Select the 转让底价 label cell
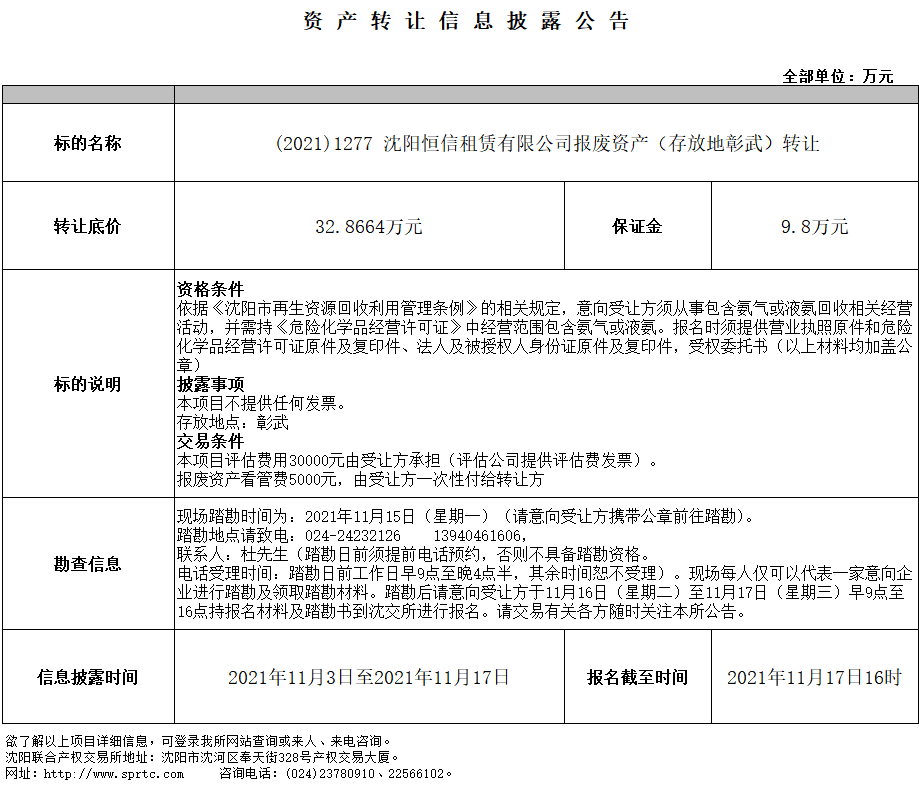Screen dimensions: 919x791 88,226
